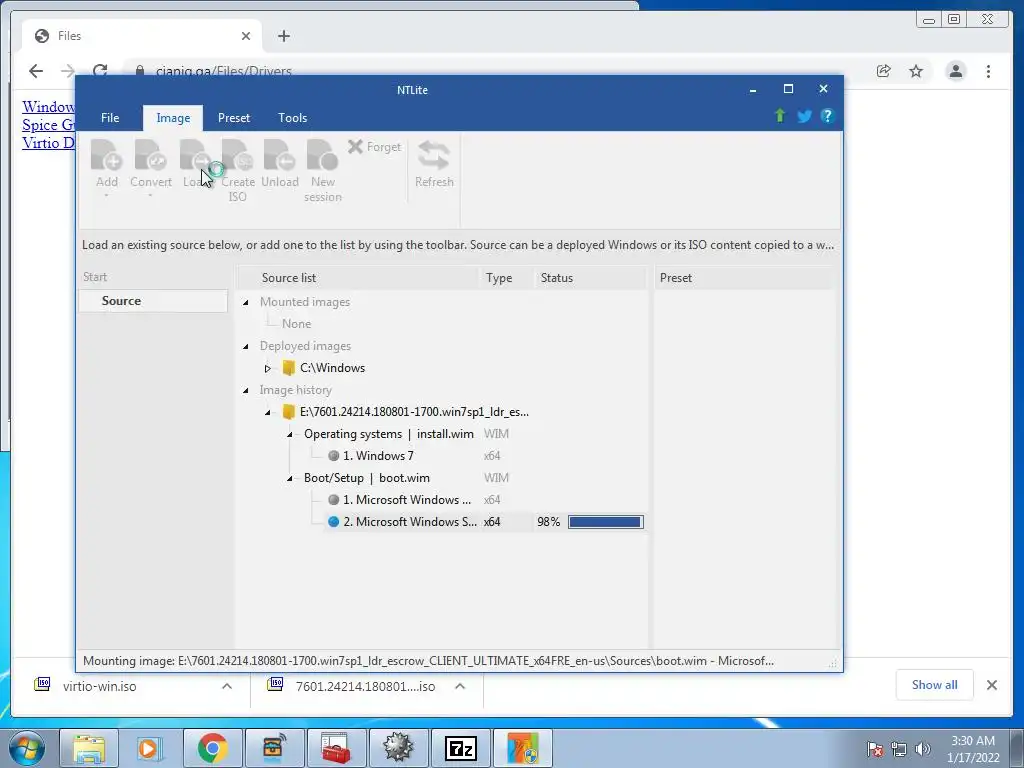Image resolution: width=1024 pixels, height=768 pixels.
Task: Open the Chrome profile avatar
Action: click(956, 71)
